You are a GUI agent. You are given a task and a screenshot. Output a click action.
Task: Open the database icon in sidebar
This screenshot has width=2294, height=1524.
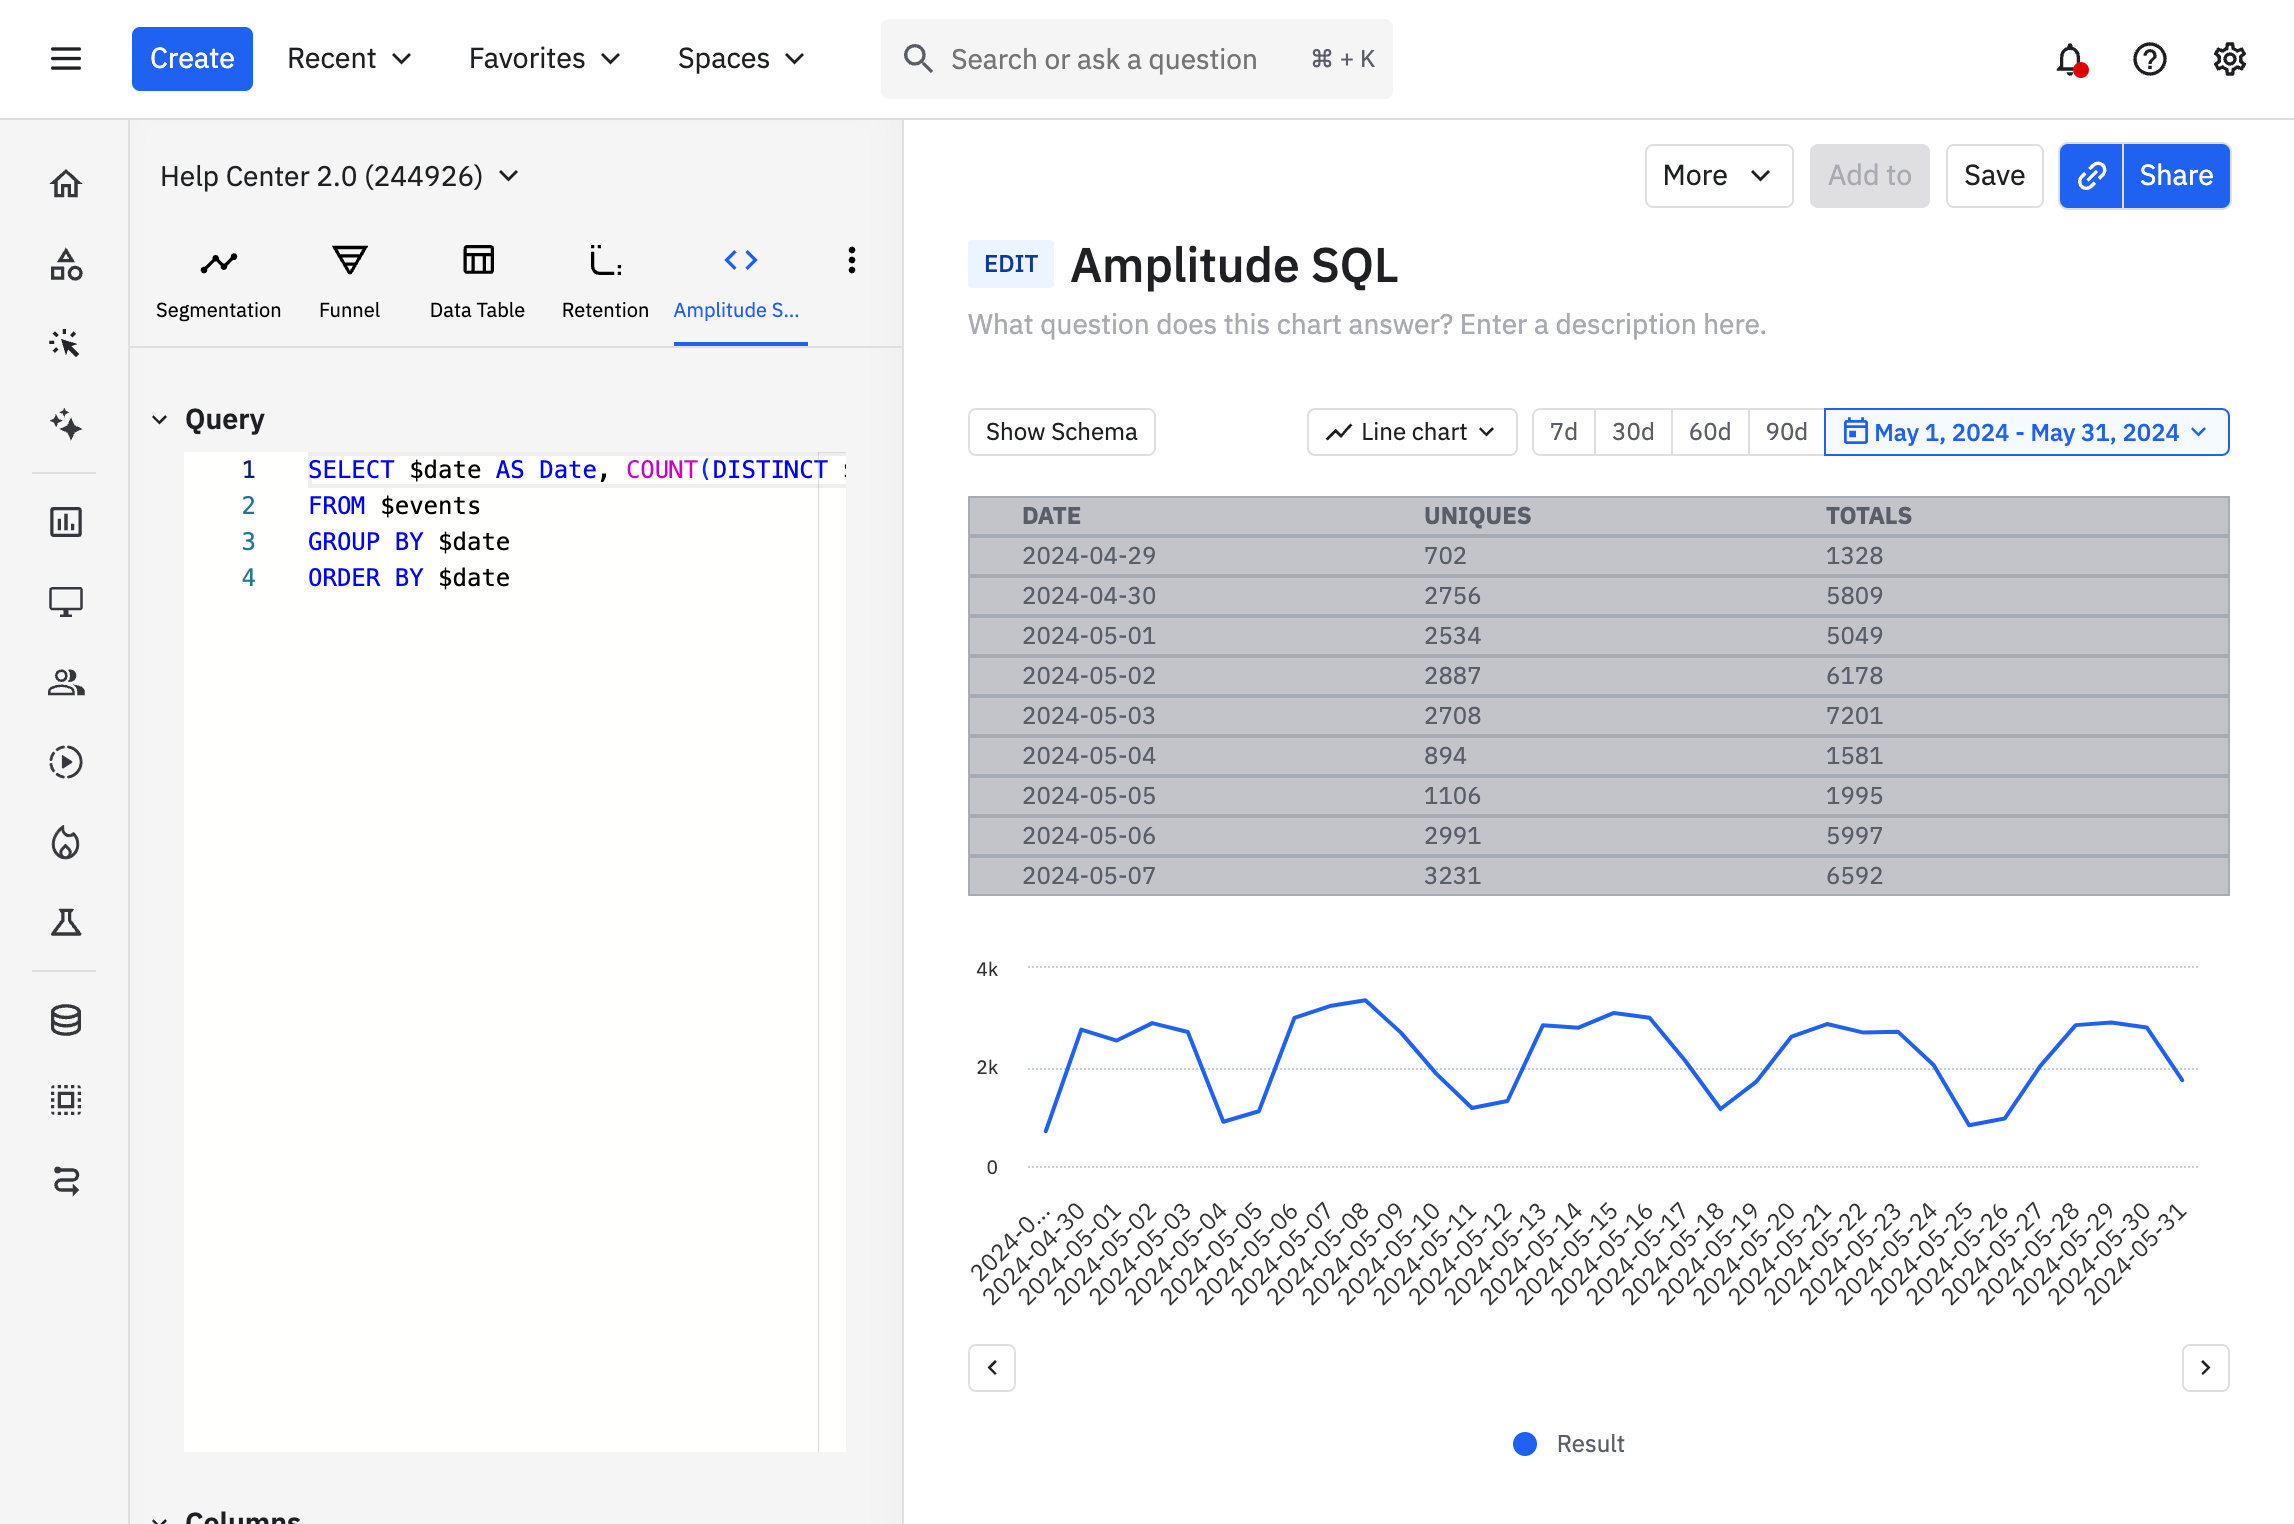coord(66,1020)
